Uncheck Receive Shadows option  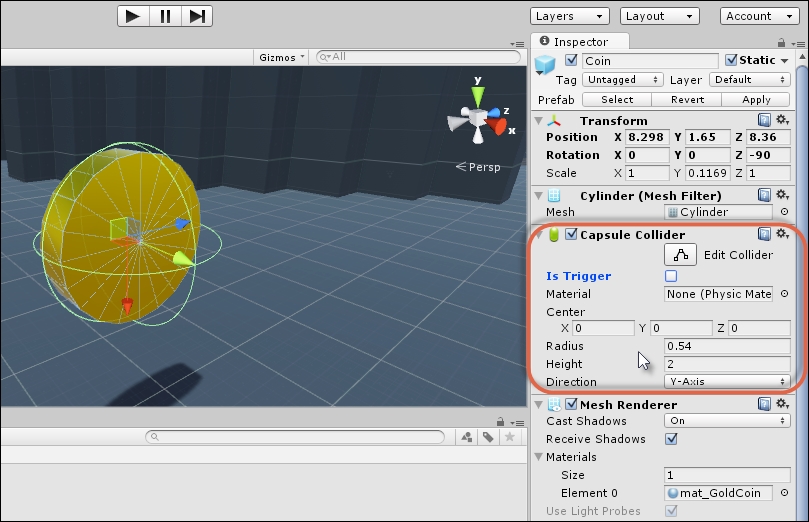(x=671, y=439)
